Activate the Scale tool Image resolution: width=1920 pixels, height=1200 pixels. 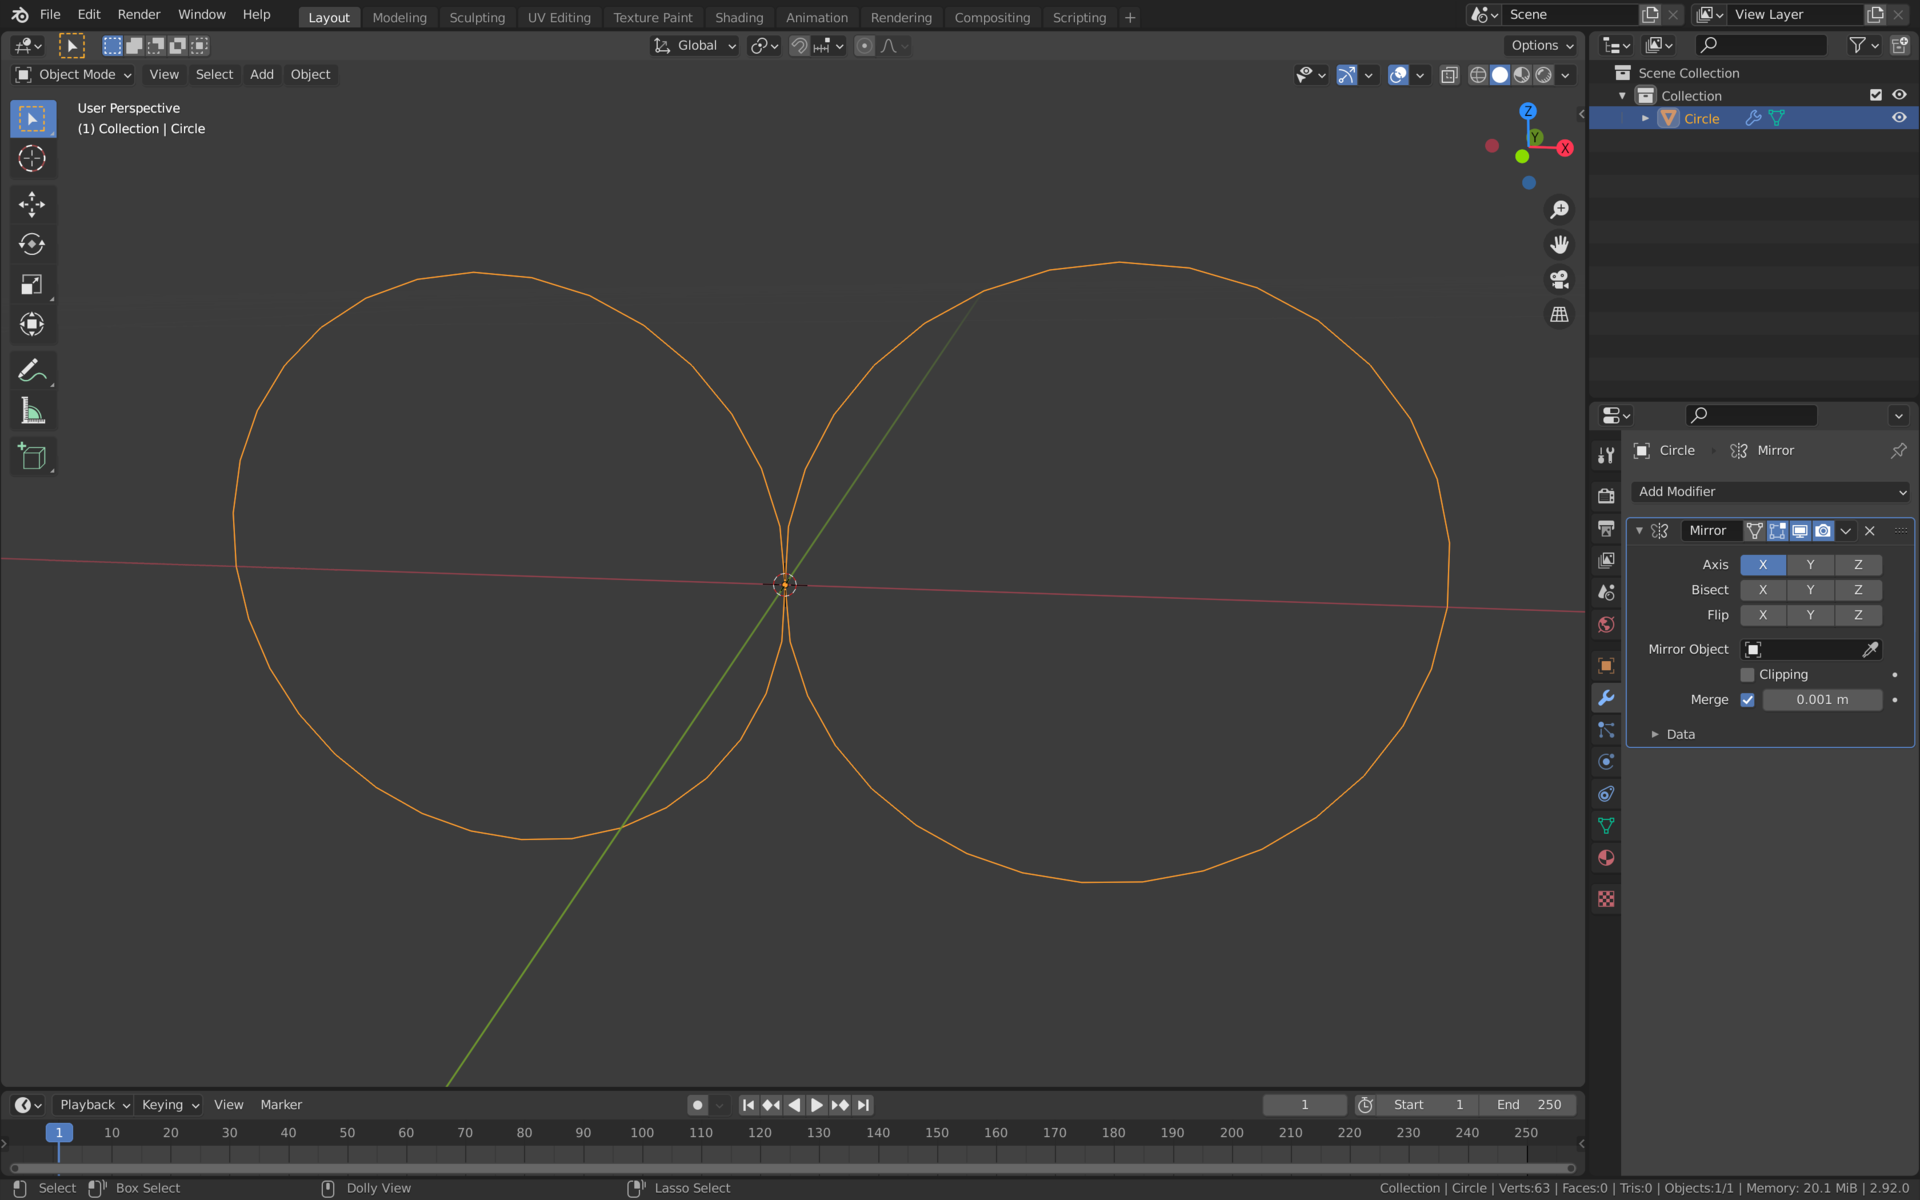pos(32,284)
